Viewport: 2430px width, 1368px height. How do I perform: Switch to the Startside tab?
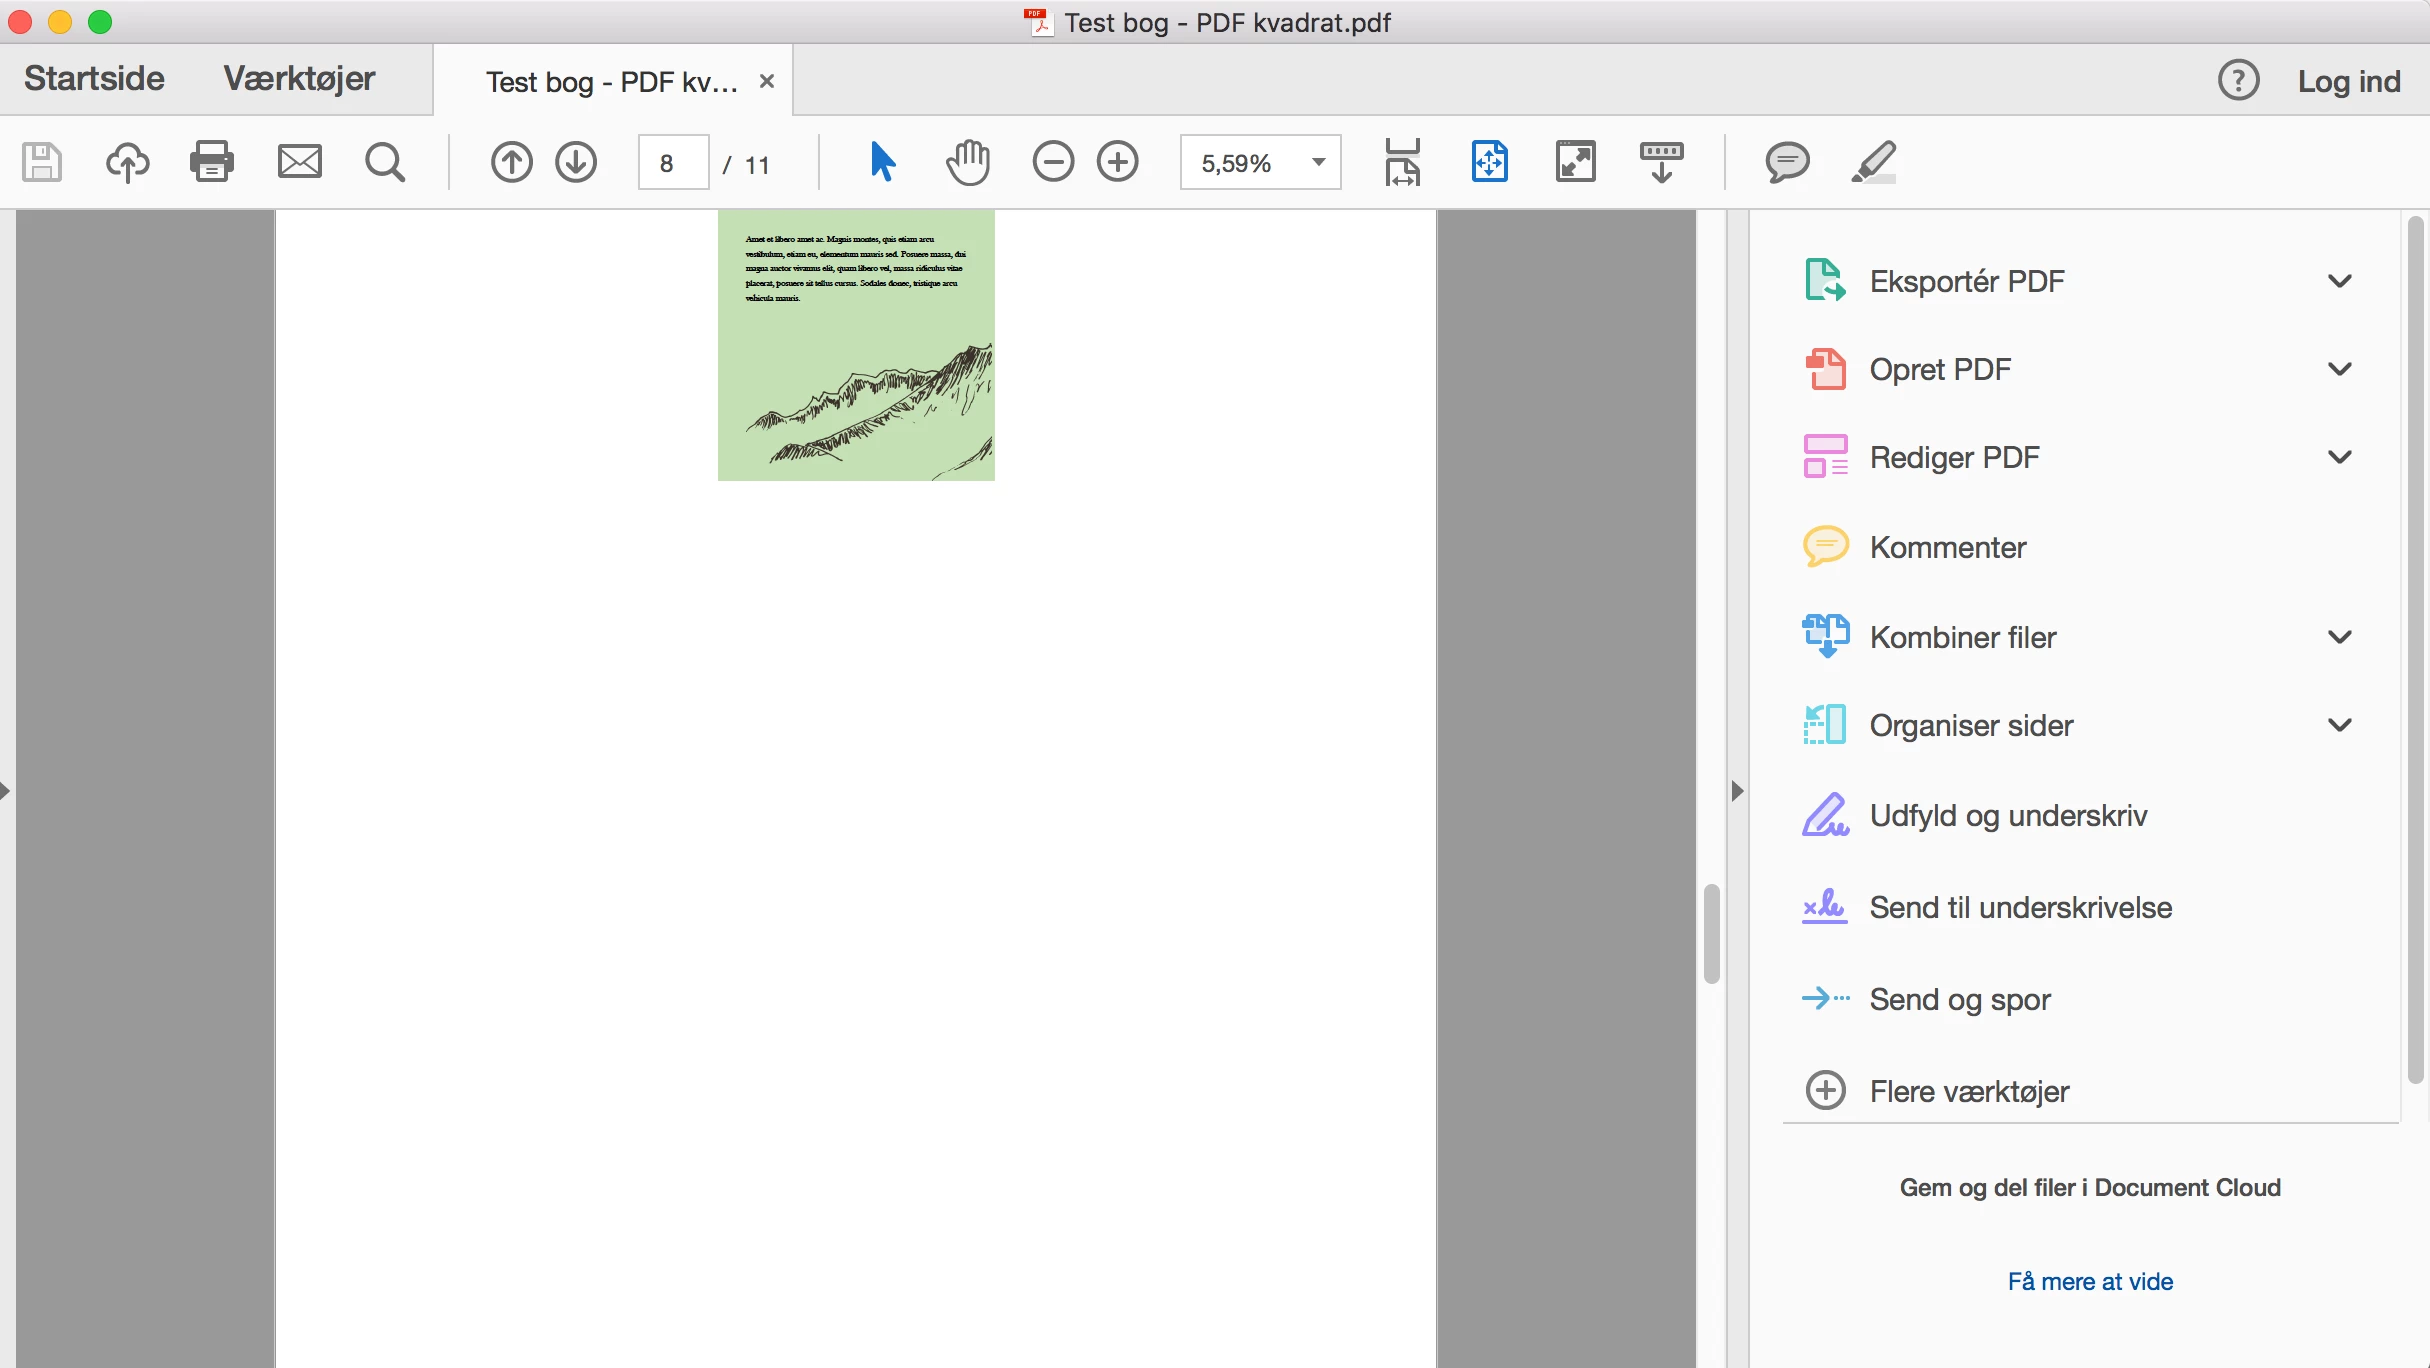click(x=94, y=78)
